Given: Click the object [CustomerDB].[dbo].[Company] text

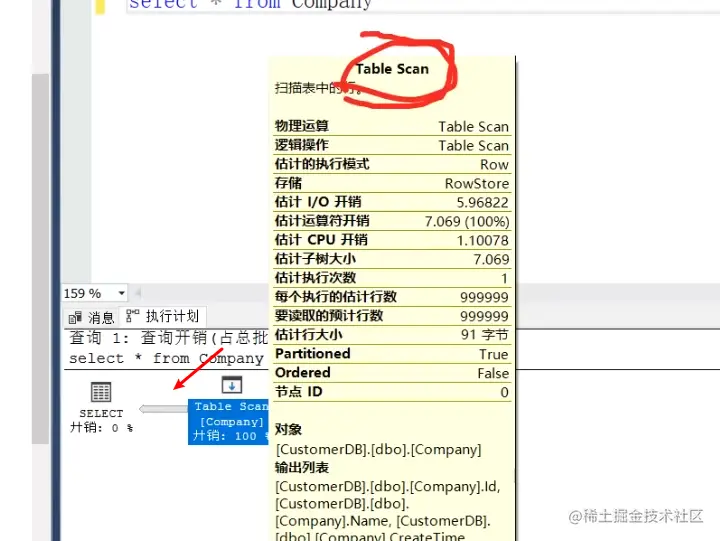Looking at the screenshot, I should (x=378, y=449).
